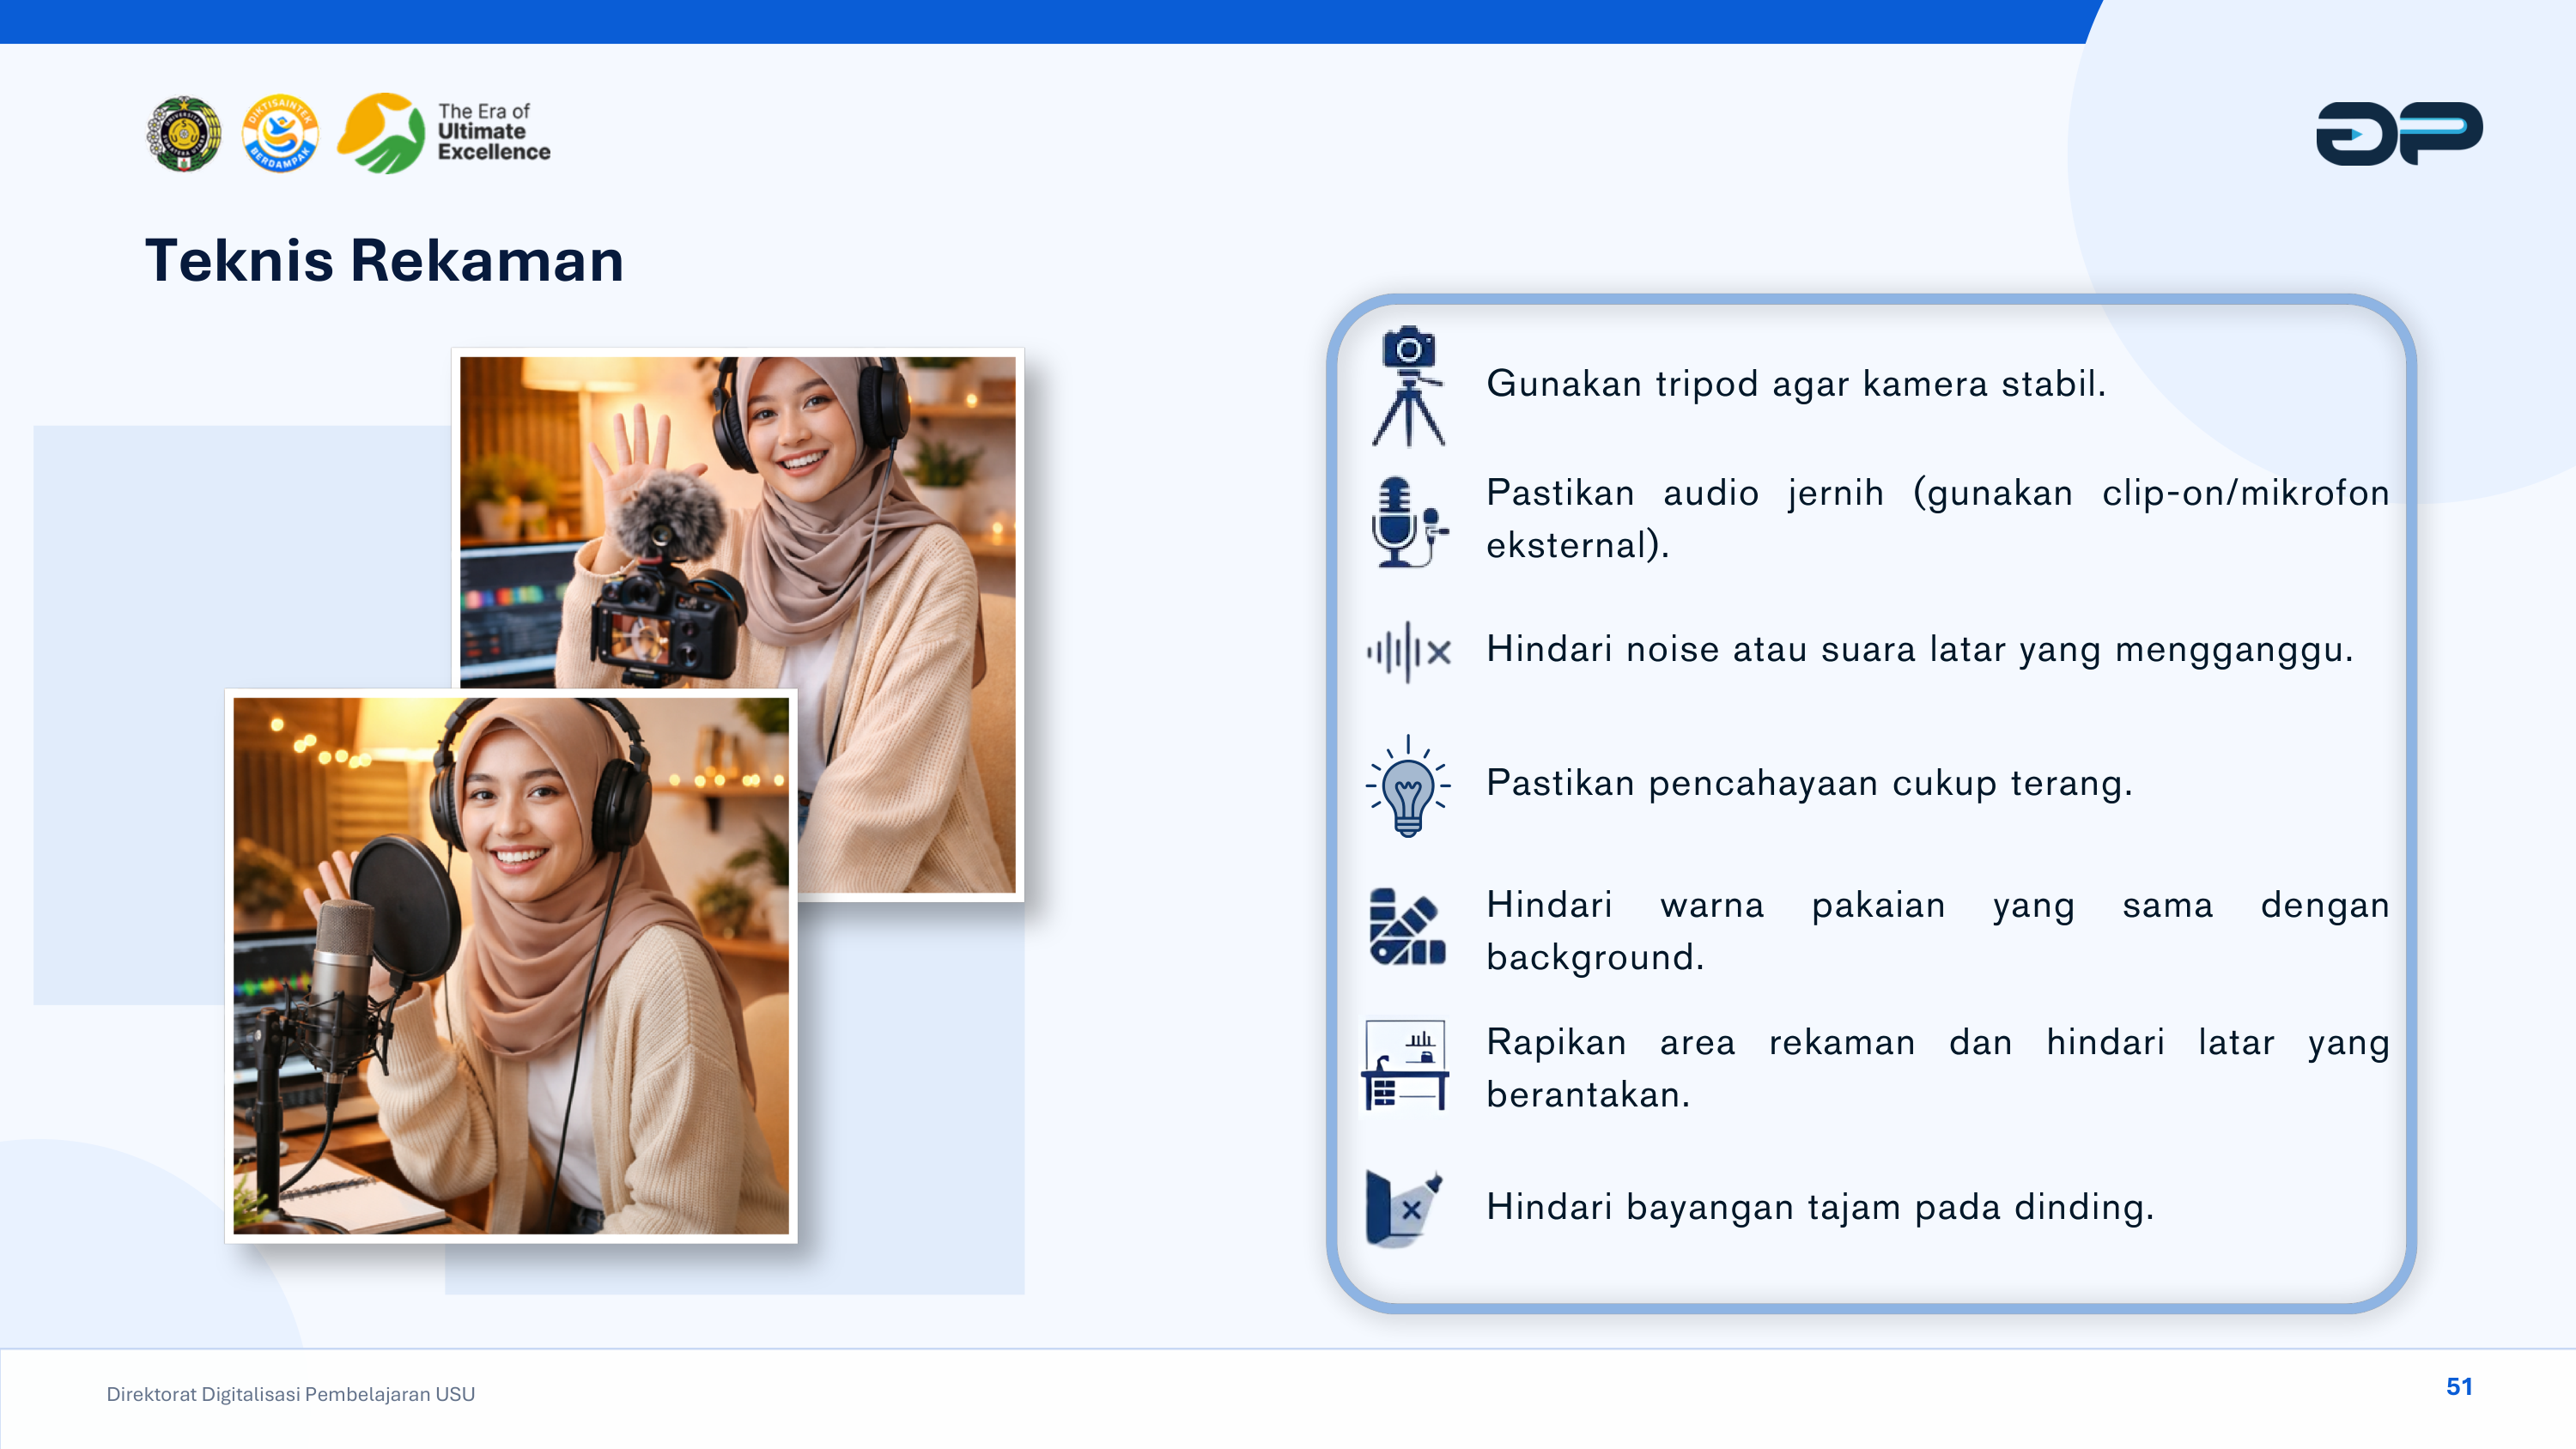Screen dimensions: 2576x1449
Task: Select the photo of woman with studio microphone
Action: [x=511, y=966]
